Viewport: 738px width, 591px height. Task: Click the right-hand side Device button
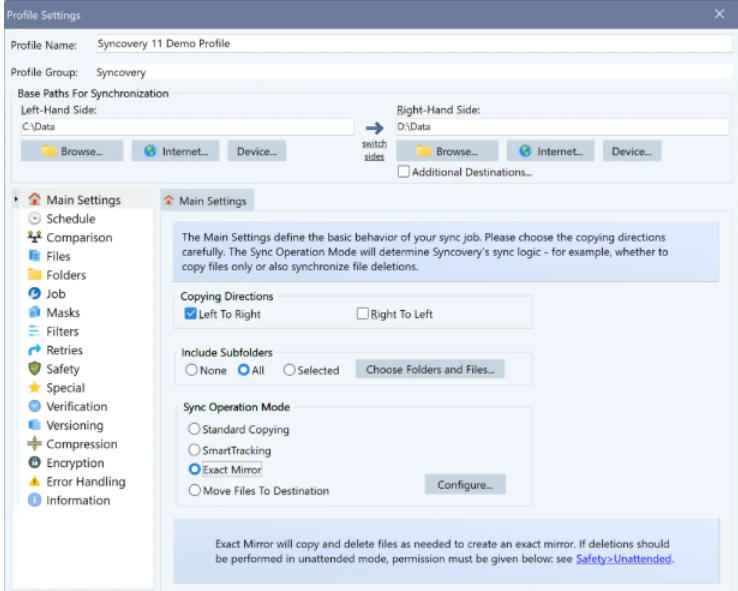tap(632, 151)
